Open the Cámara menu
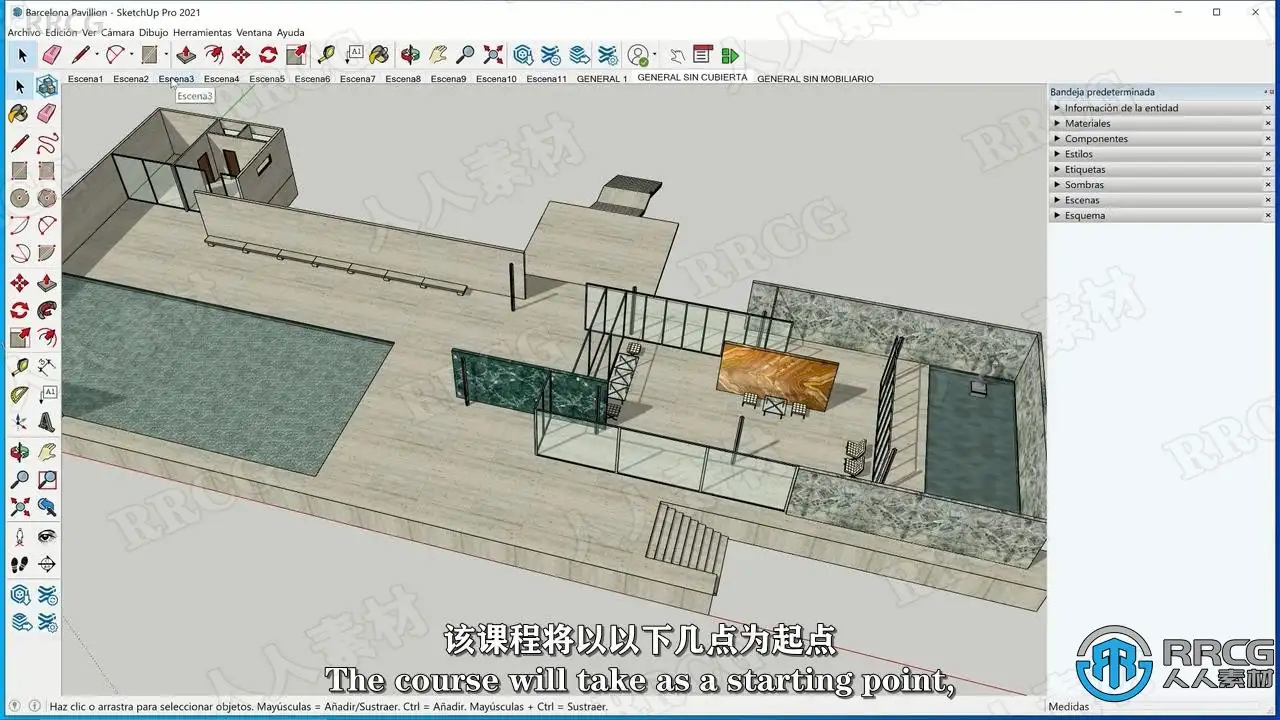The image size is (1280, 720). 118,33
